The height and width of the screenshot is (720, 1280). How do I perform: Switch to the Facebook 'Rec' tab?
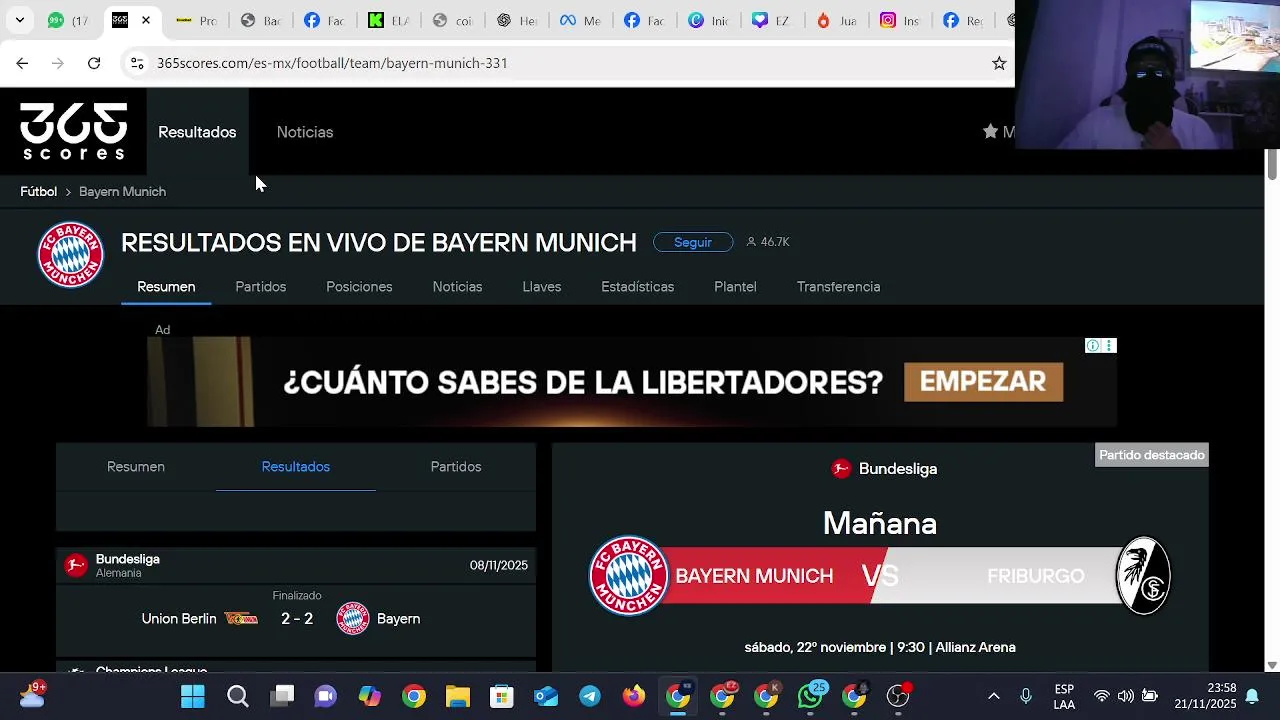click(963, 20)
